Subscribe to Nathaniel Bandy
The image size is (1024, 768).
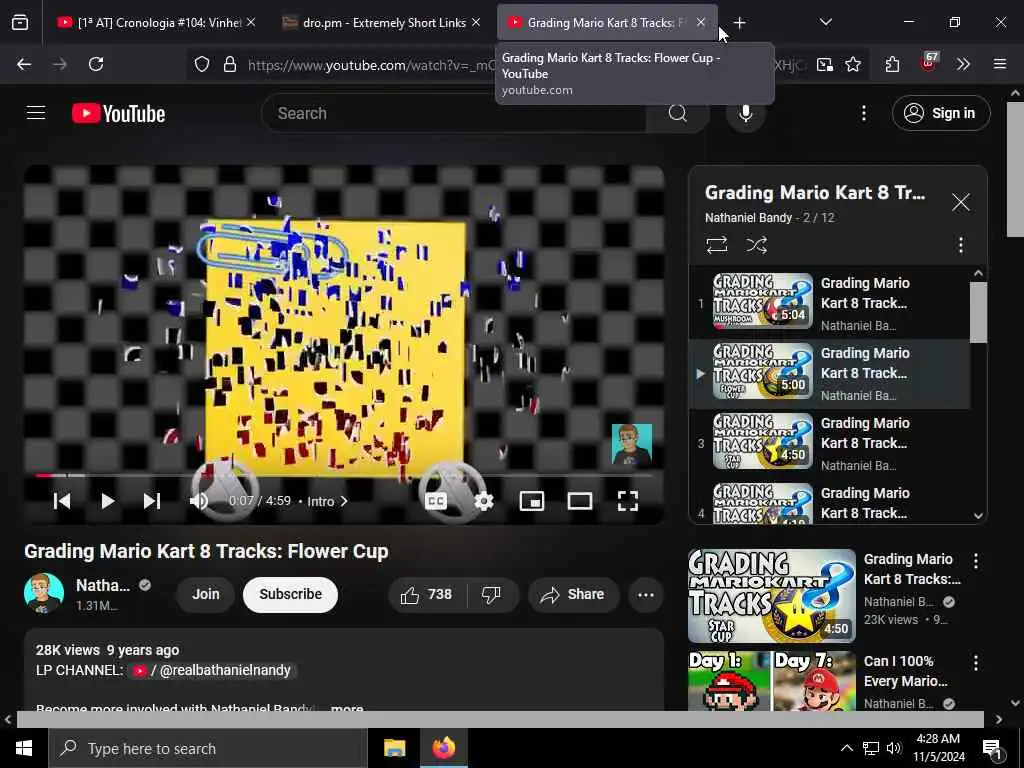point(291,594)
